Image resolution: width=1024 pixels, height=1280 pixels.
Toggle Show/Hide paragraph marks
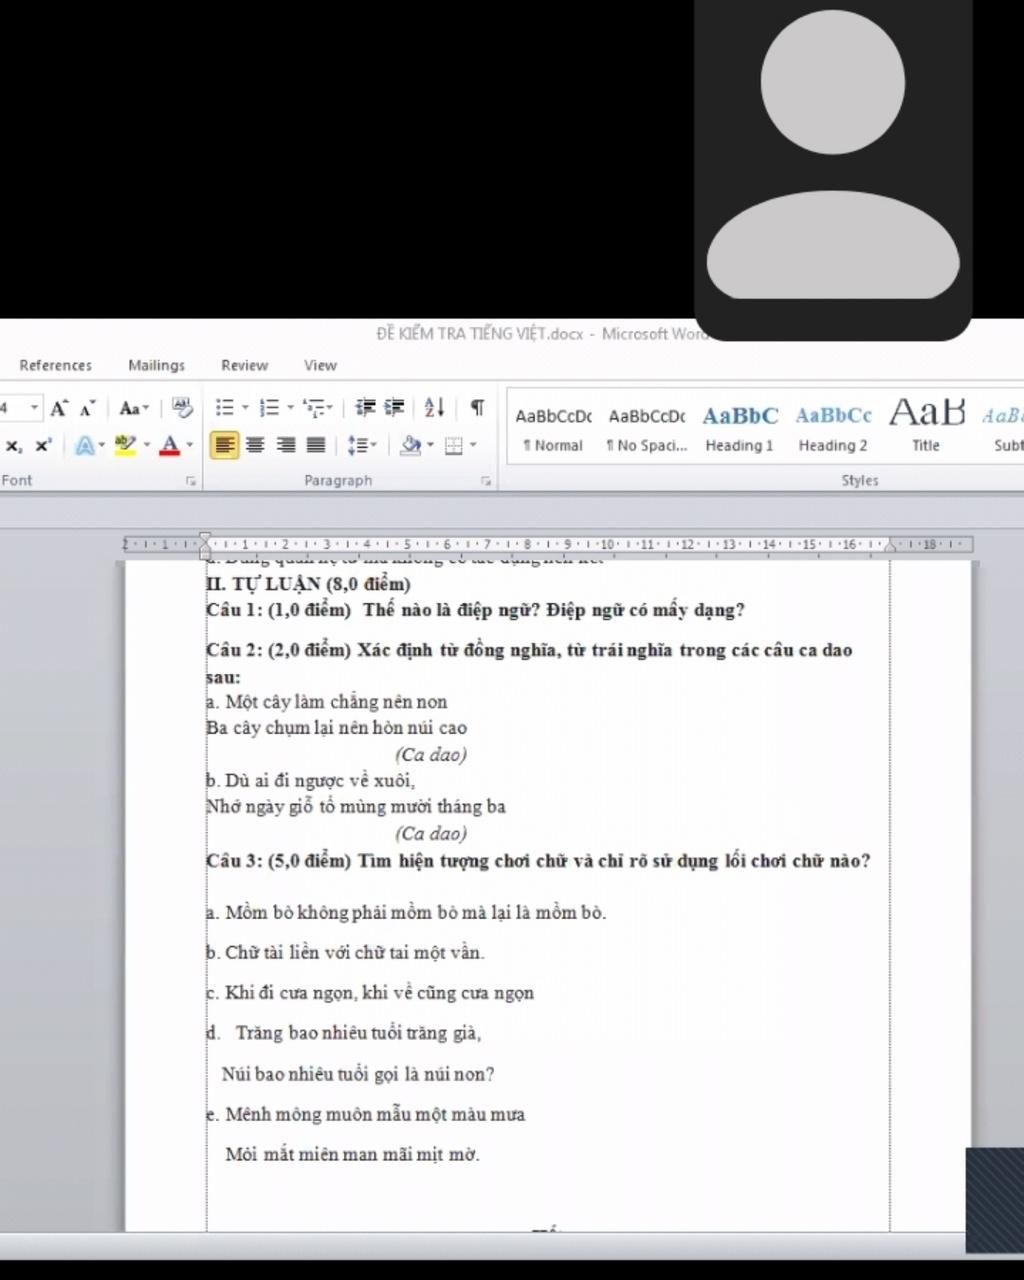478,408
